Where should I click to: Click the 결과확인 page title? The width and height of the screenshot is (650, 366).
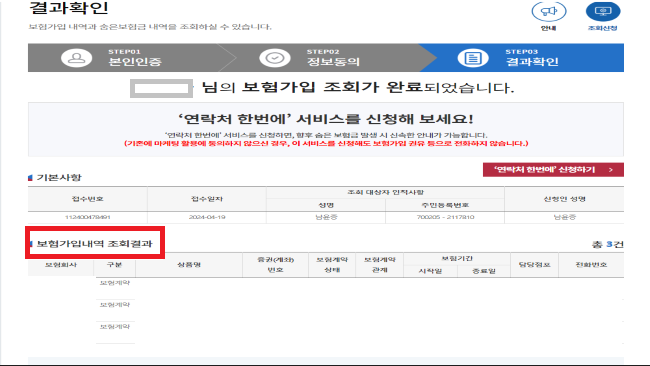tap(69, 7)
